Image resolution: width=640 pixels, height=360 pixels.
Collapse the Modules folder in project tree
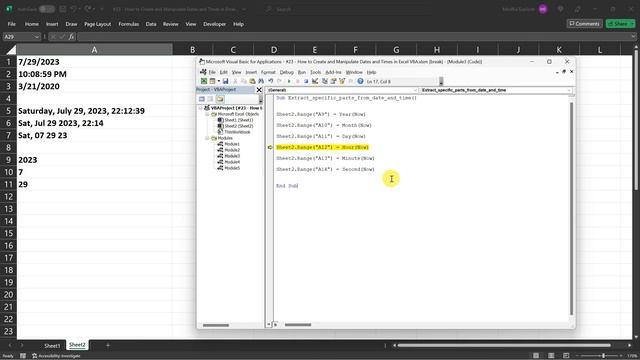[x=207, y=138]
